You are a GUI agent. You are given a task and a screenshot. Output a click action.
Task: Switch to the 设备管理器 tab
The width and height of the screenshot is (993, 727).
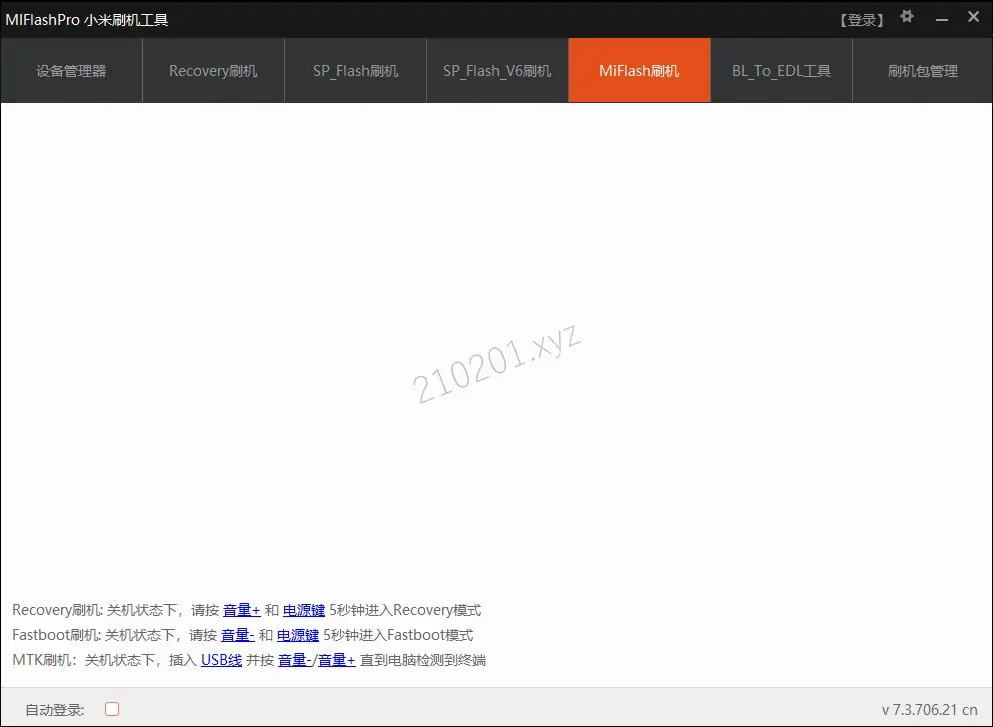(x=72, y=70)
